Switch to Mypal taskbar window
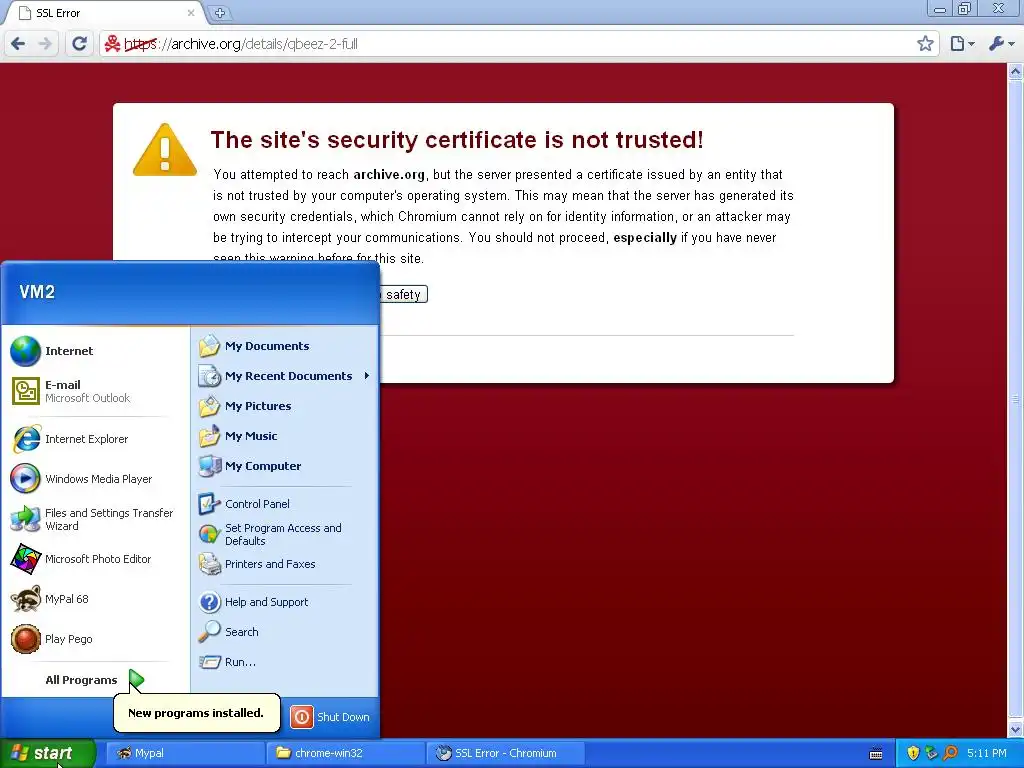Screen dimensions: 1024x768 [184, 753]
